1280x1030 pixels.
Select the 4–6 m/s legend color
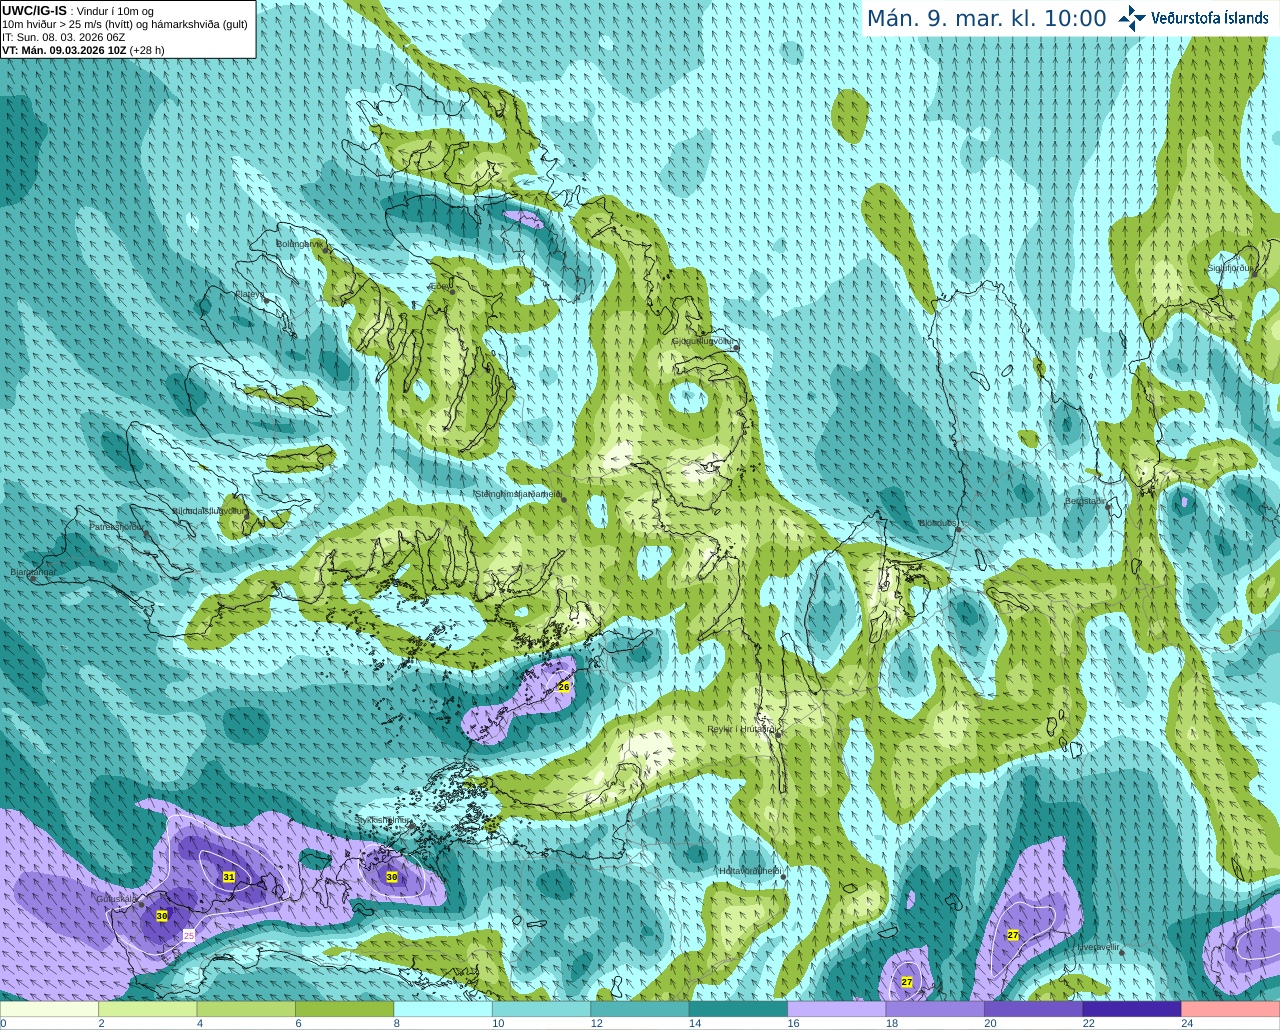[247, 1008]
